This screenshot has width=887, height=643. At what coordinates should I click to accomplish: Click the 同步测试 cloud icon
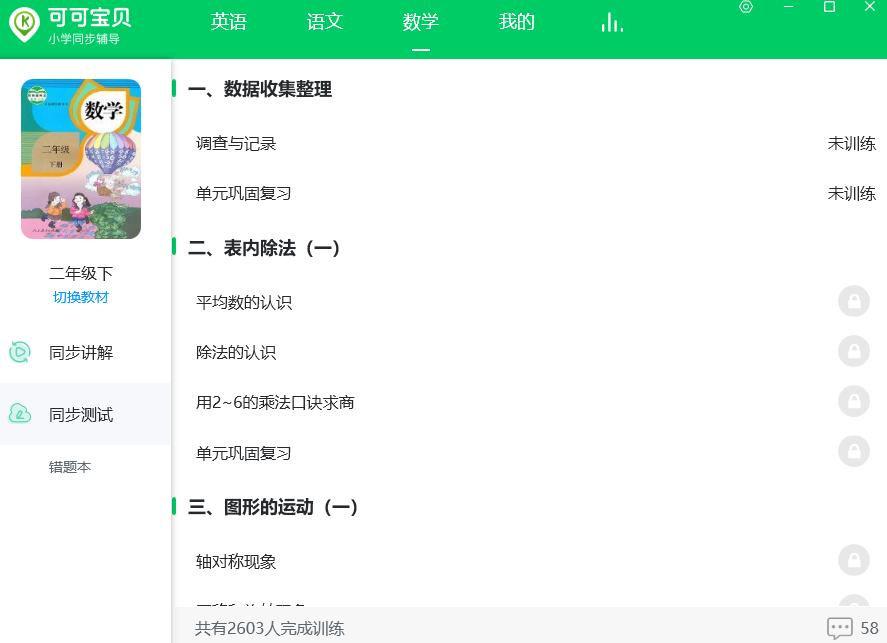click(x=20, y=414)
